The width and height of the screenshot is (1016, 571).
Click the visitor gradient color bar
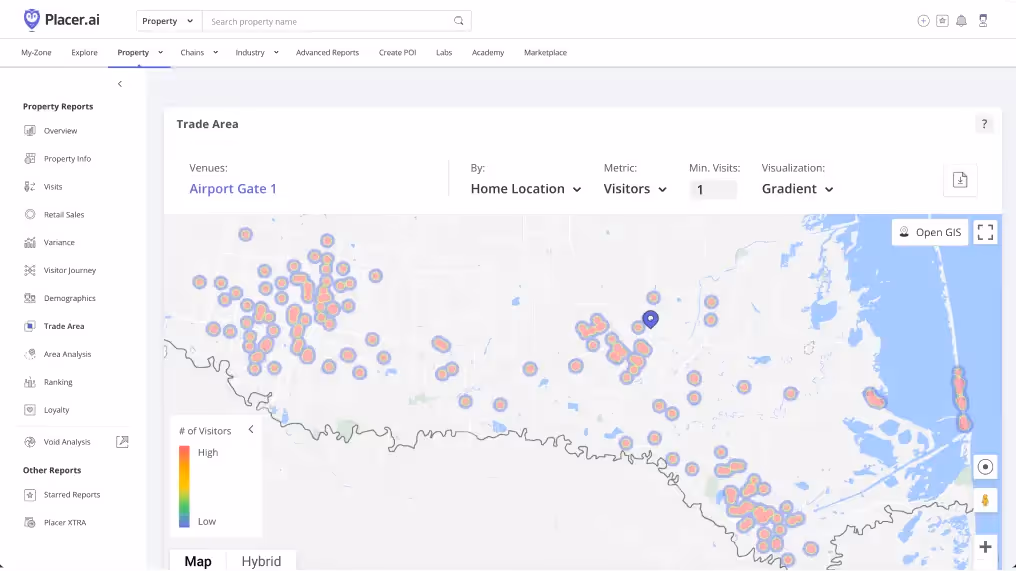point(184,486)
